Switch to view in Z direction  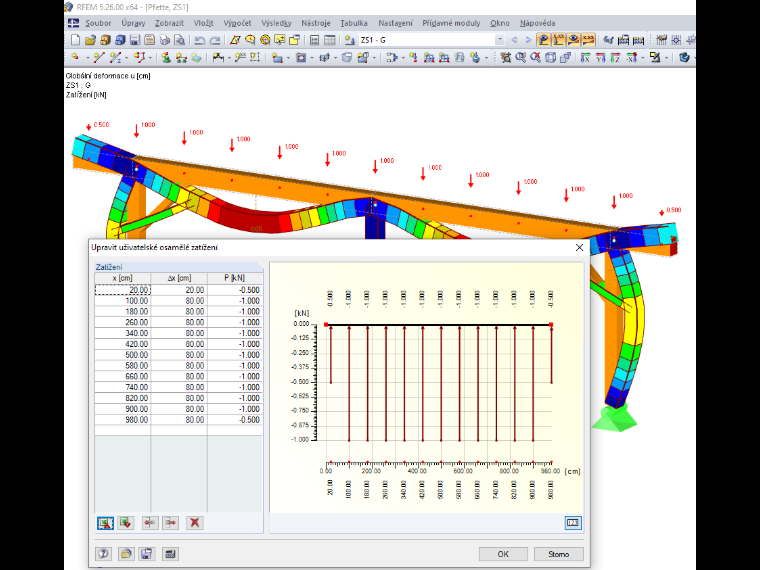tap(616, 58)
